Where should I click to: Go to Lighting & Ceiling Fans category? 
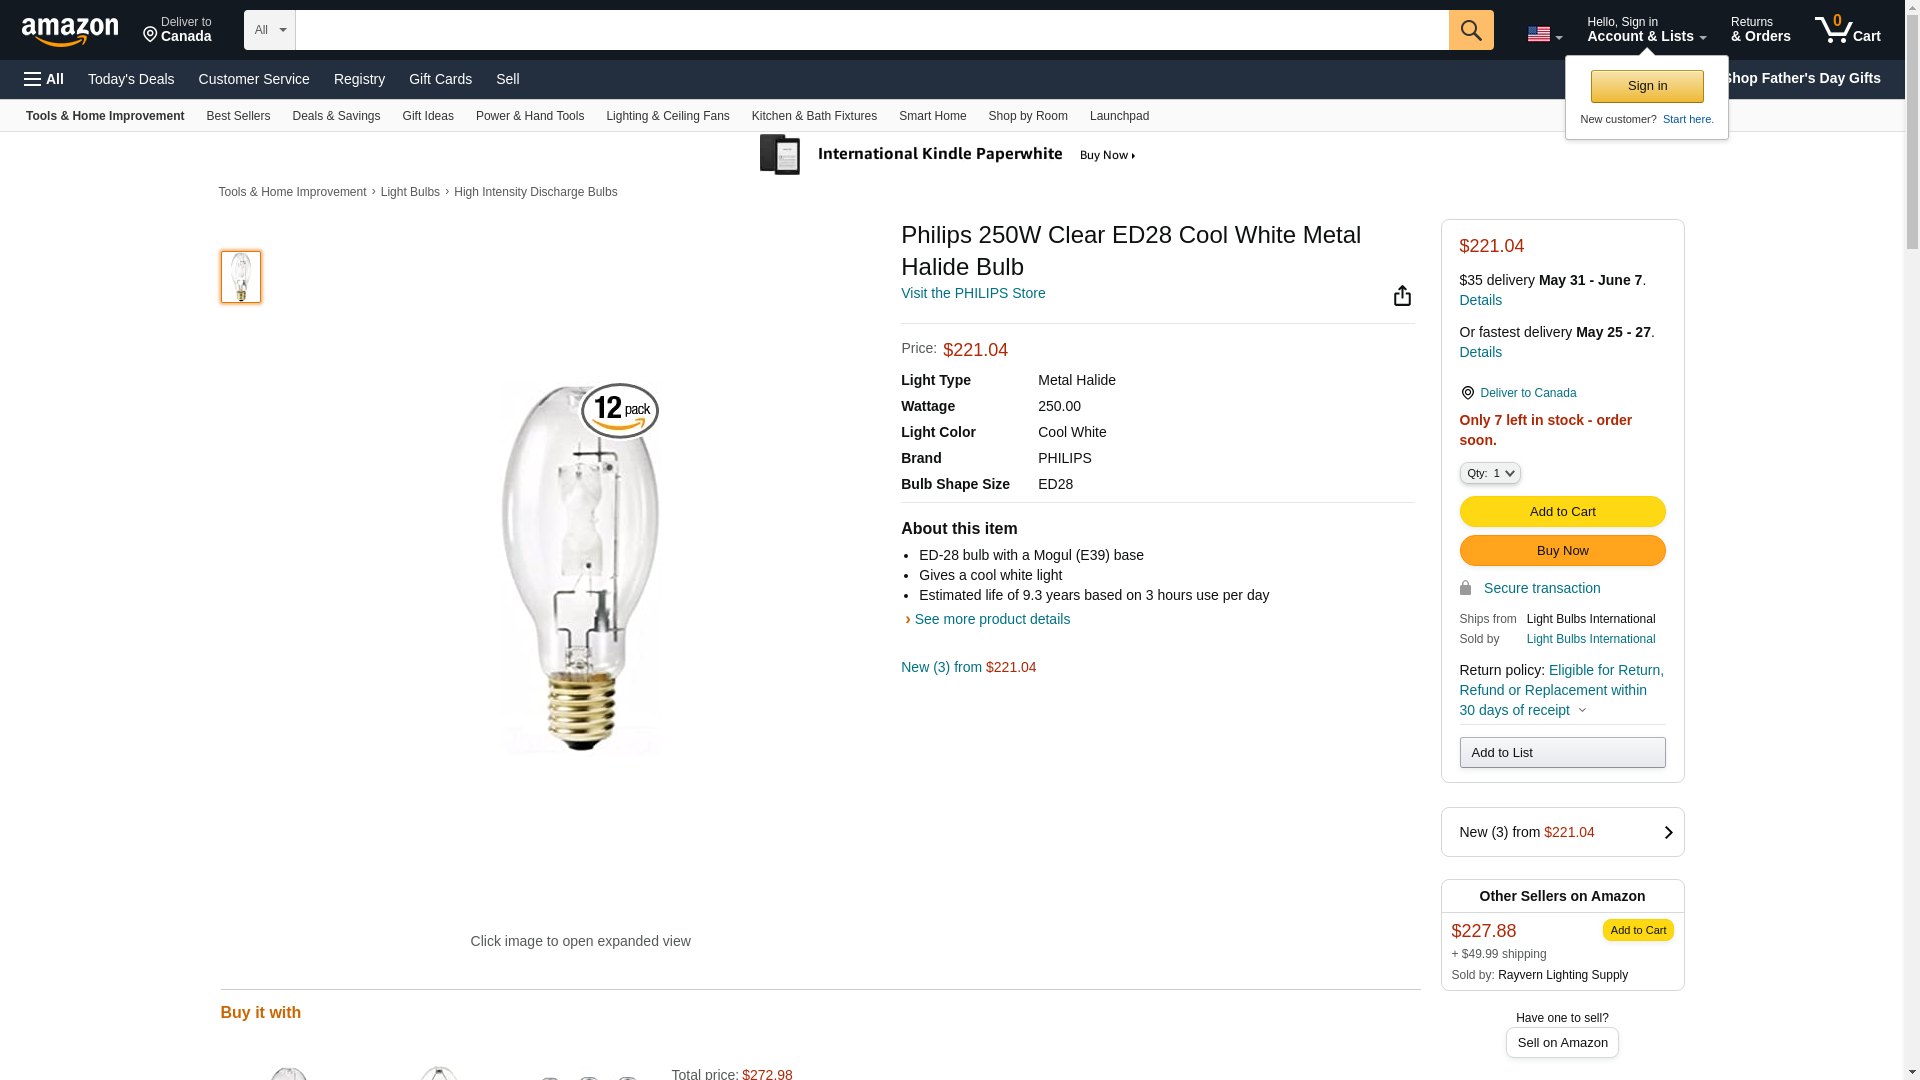pos(667,116)
